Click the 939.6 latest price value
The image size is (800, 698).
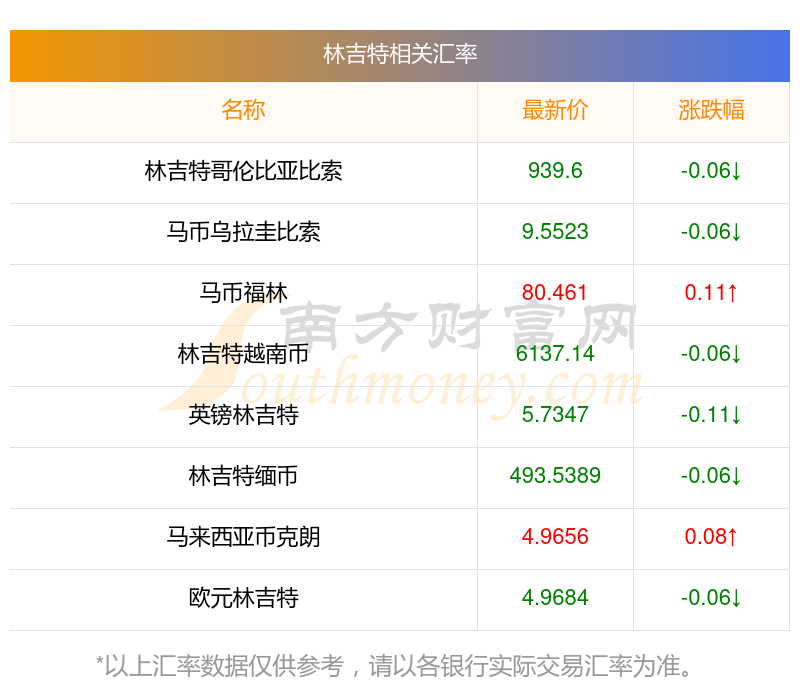[x=555, y=171]
